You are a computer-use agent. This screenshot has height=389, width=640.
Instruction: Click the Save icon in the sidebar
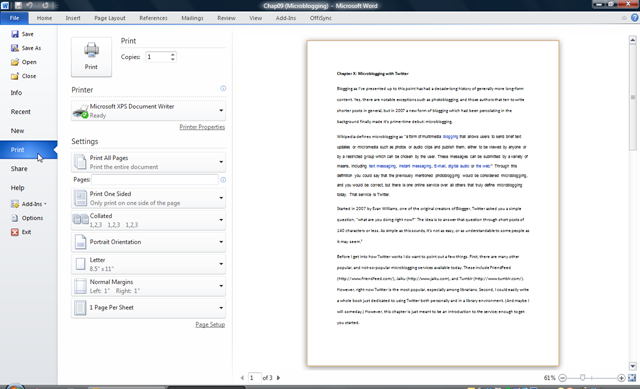tap(15, 34)
